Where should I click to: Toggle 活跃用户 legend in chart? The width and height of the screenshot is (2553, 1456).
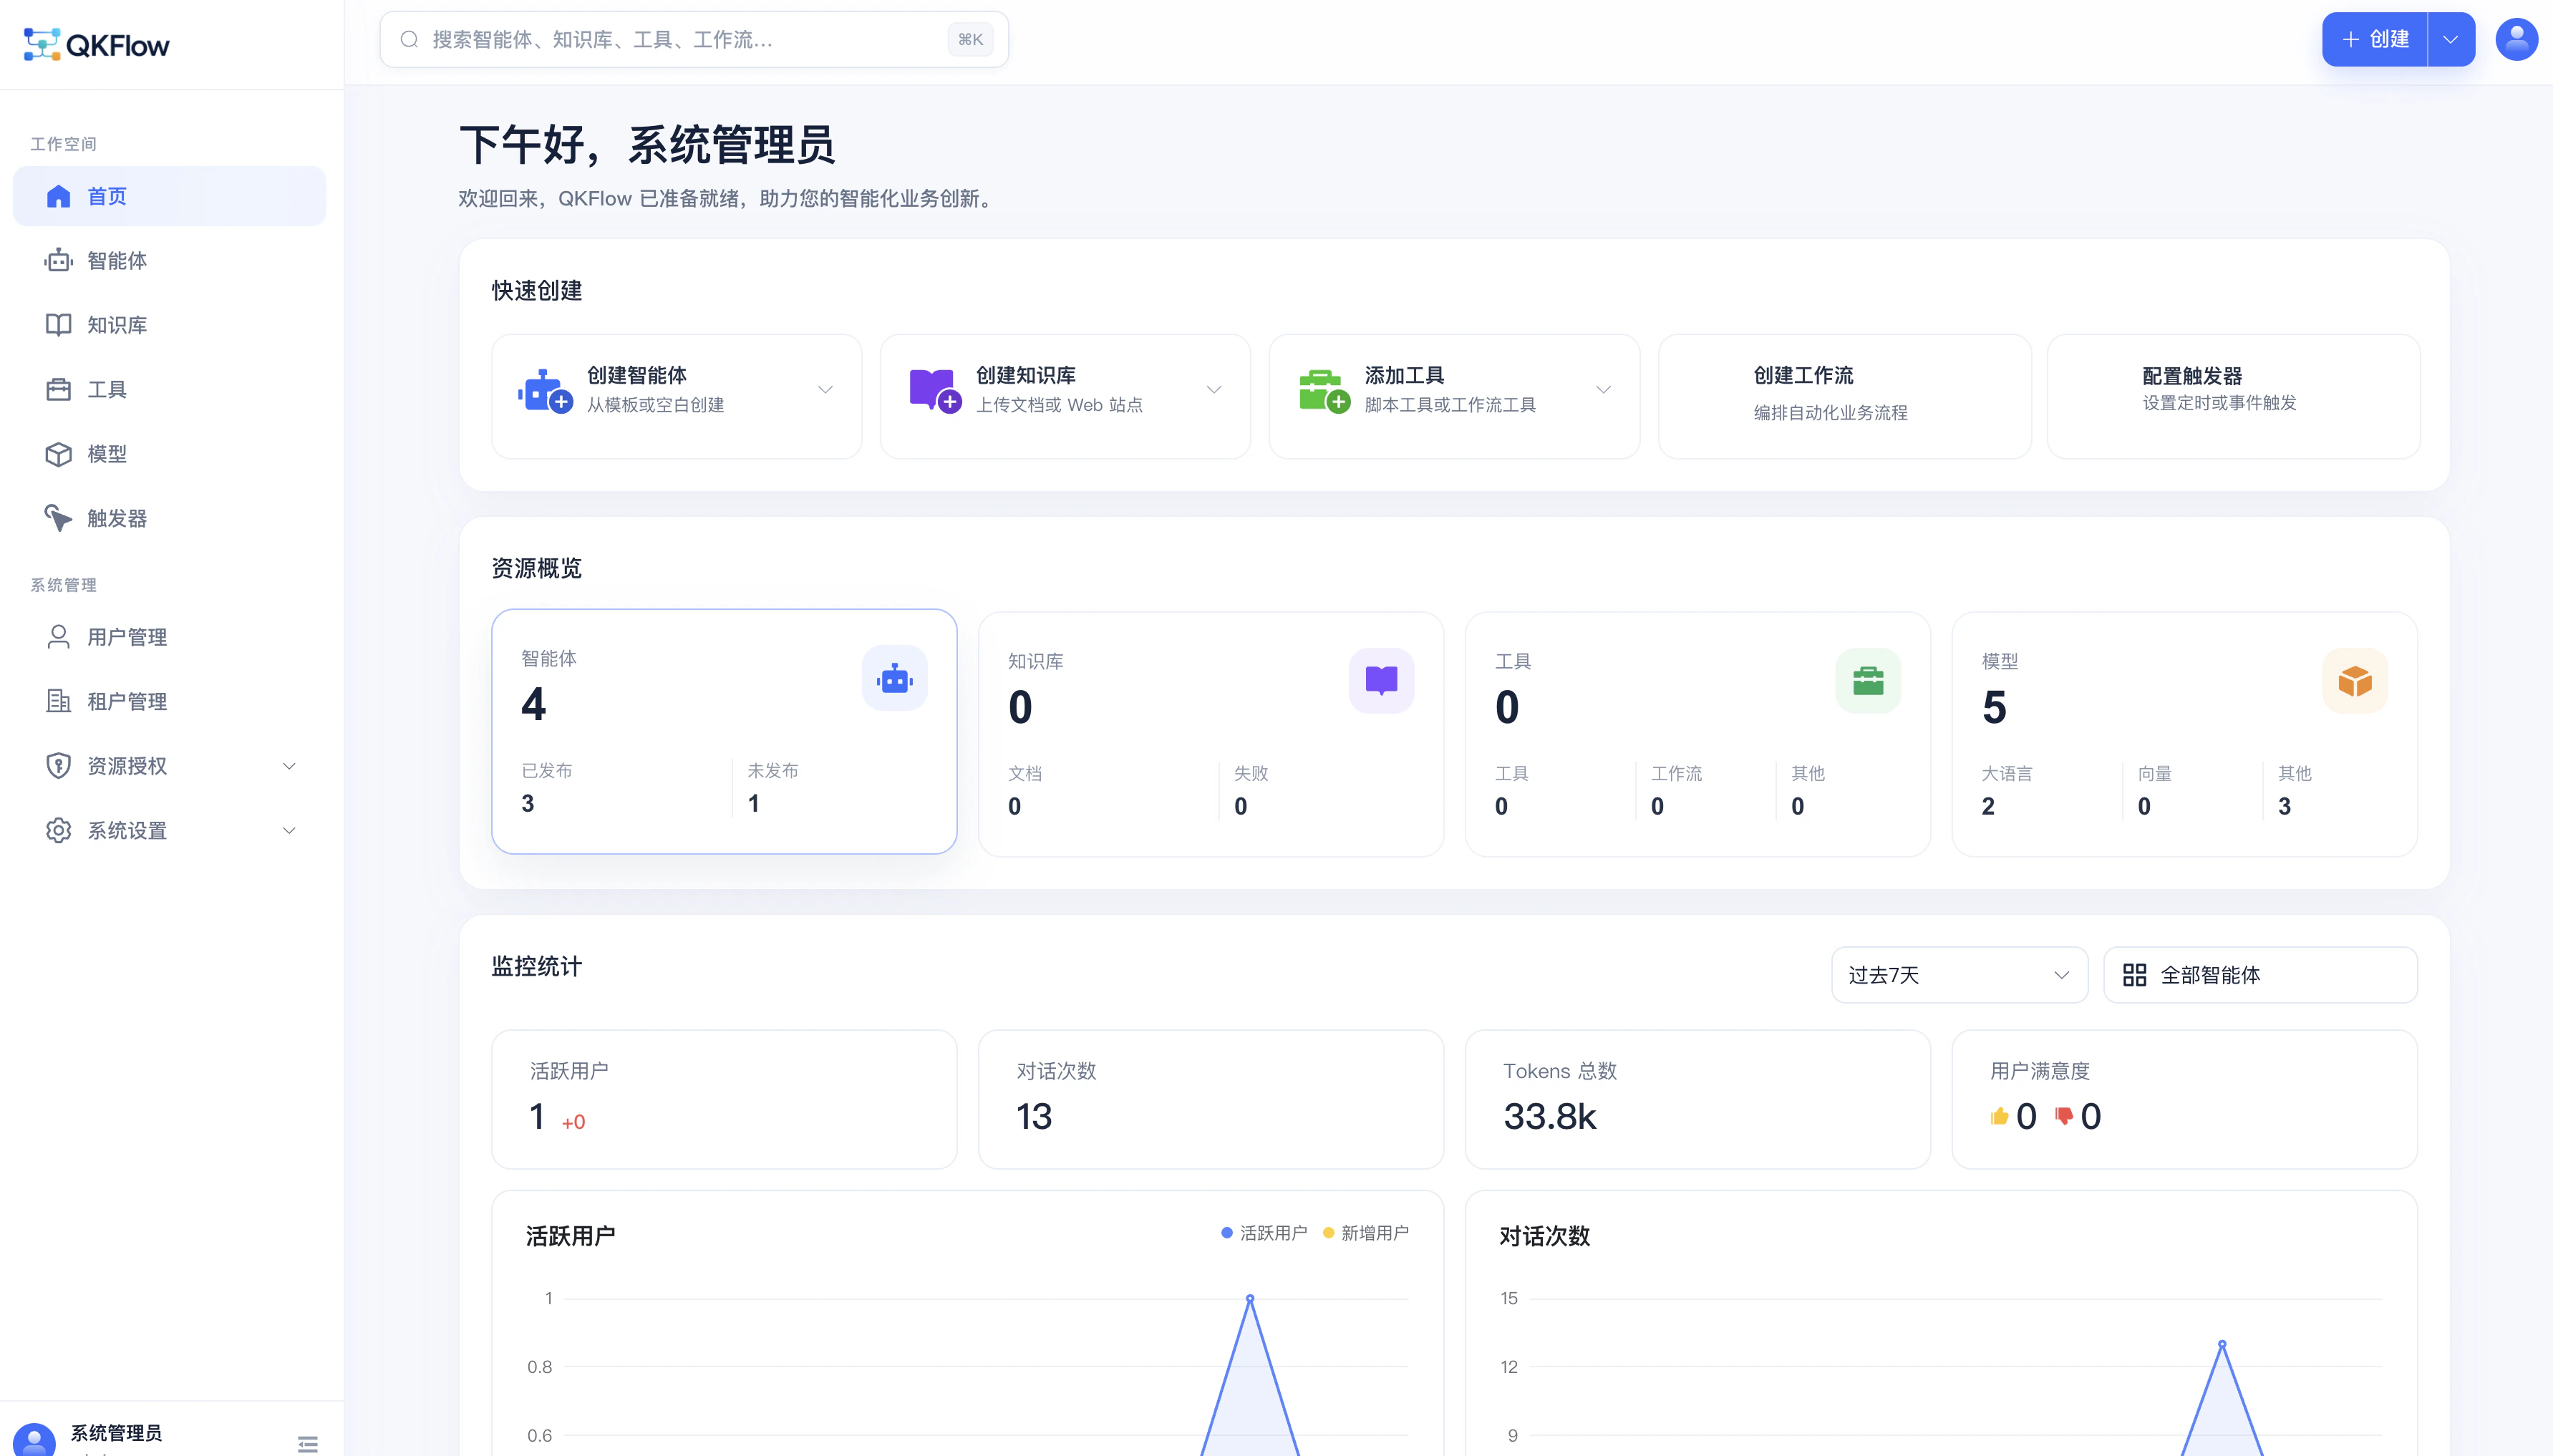(1264, 1233)
